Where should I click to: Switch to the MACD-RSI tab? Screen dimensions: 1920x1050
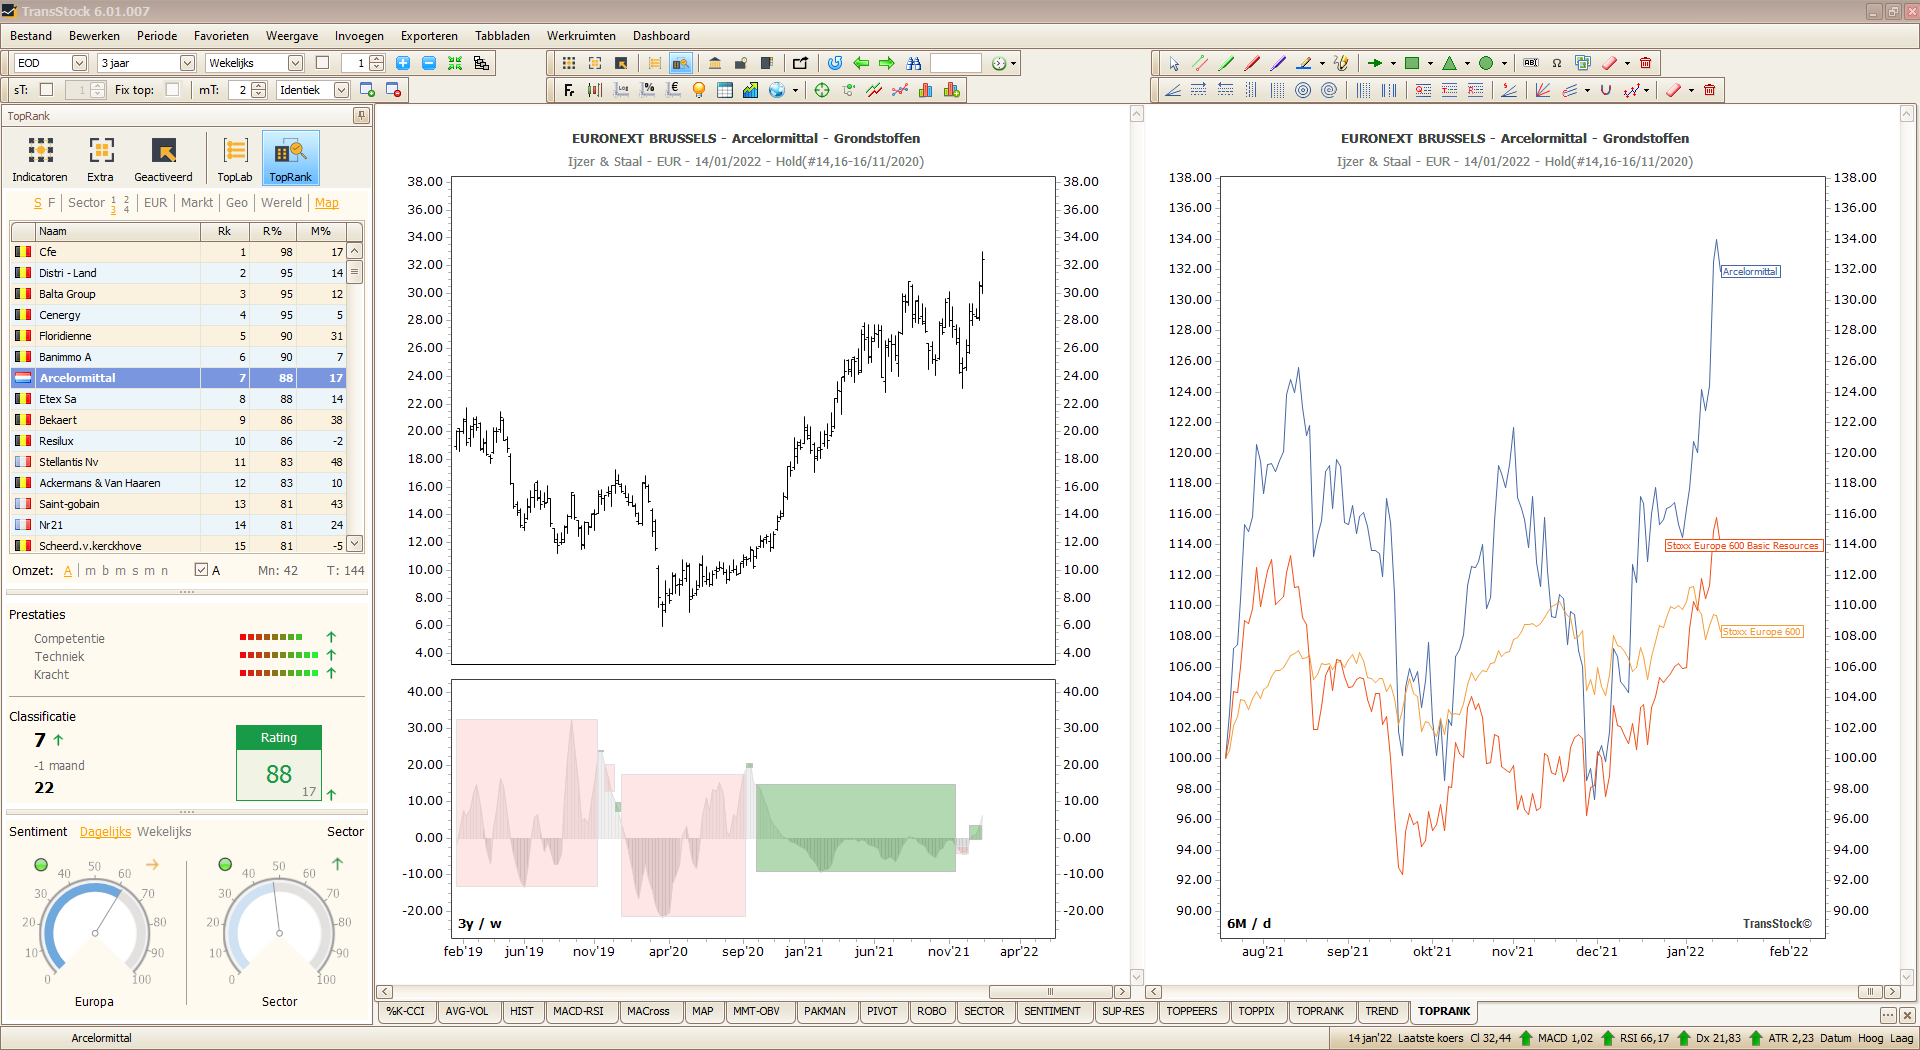click(579, 1012)
